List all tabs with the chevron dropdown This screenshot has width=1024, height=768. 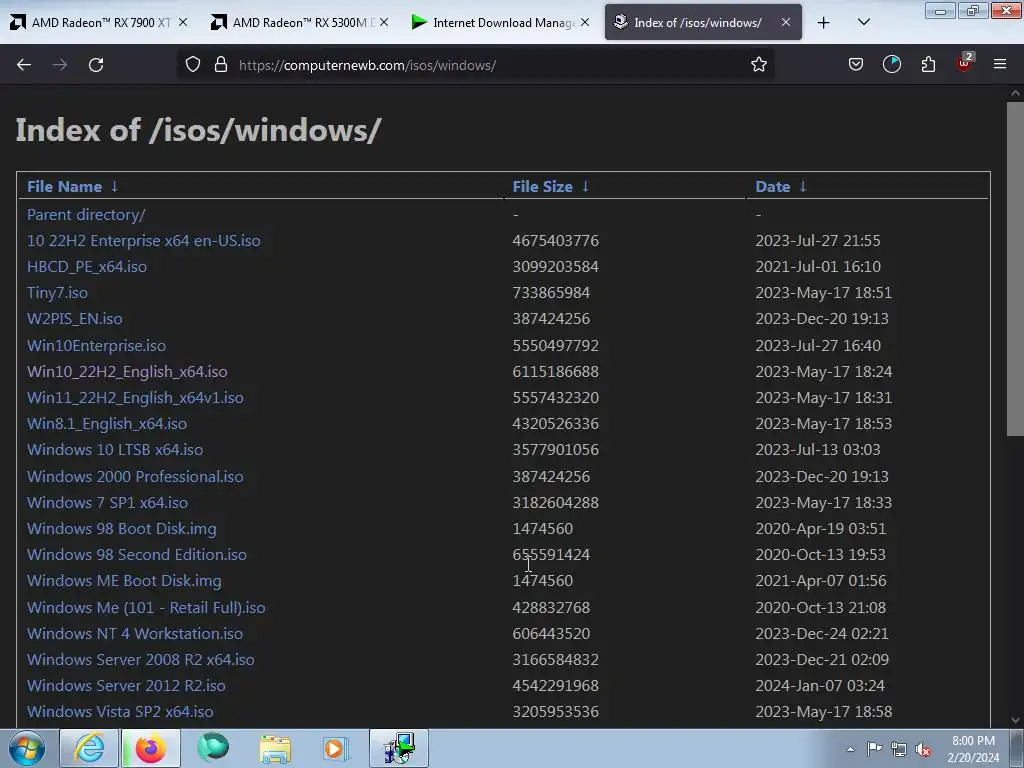[x=863, y=22]
